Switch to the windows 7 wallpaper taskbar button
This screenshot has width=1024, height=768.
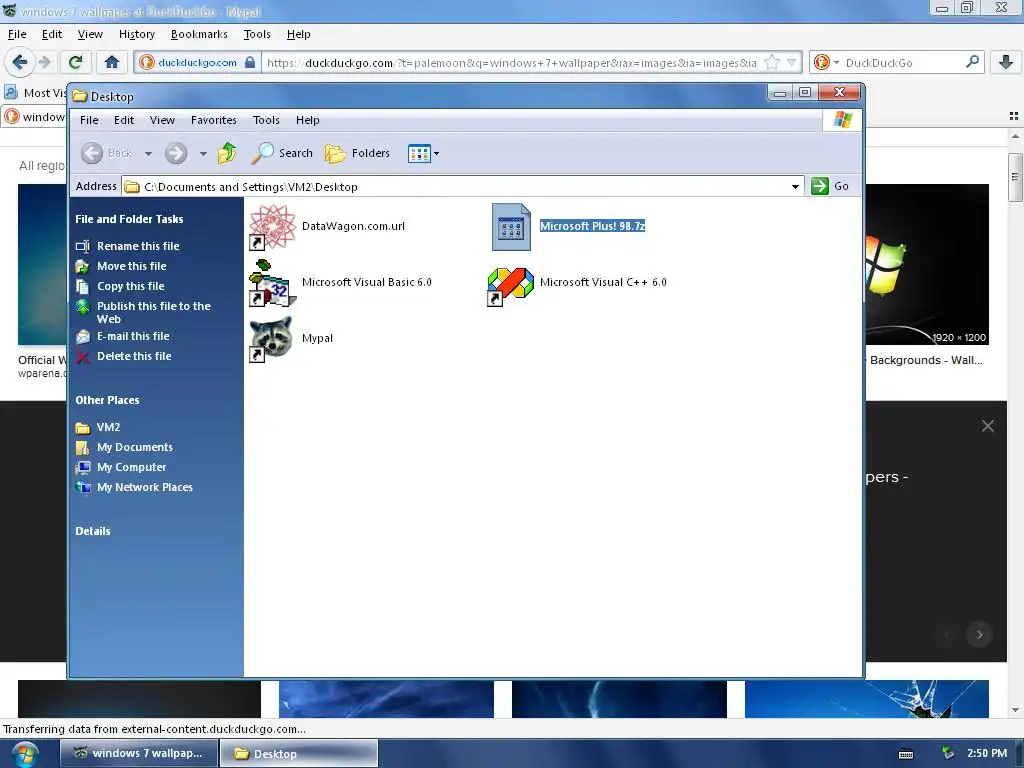click(x=138, y=754)
